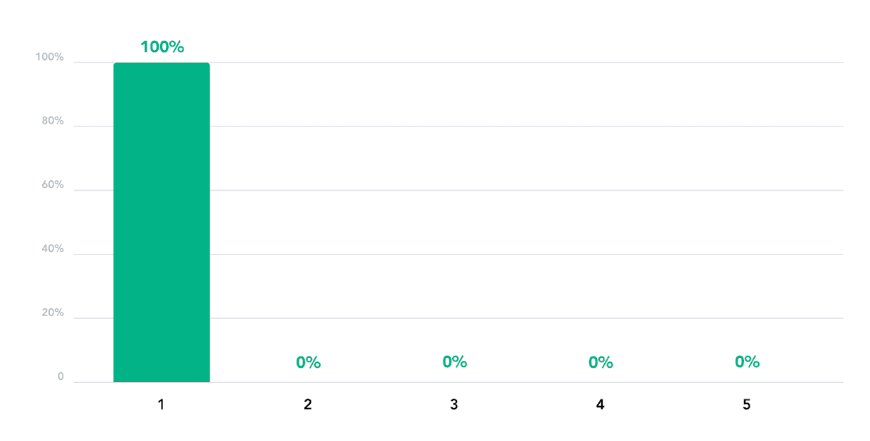Click the 100% value label above the bar
This screenshot has height=441, width=870.
tap(162, 47)
